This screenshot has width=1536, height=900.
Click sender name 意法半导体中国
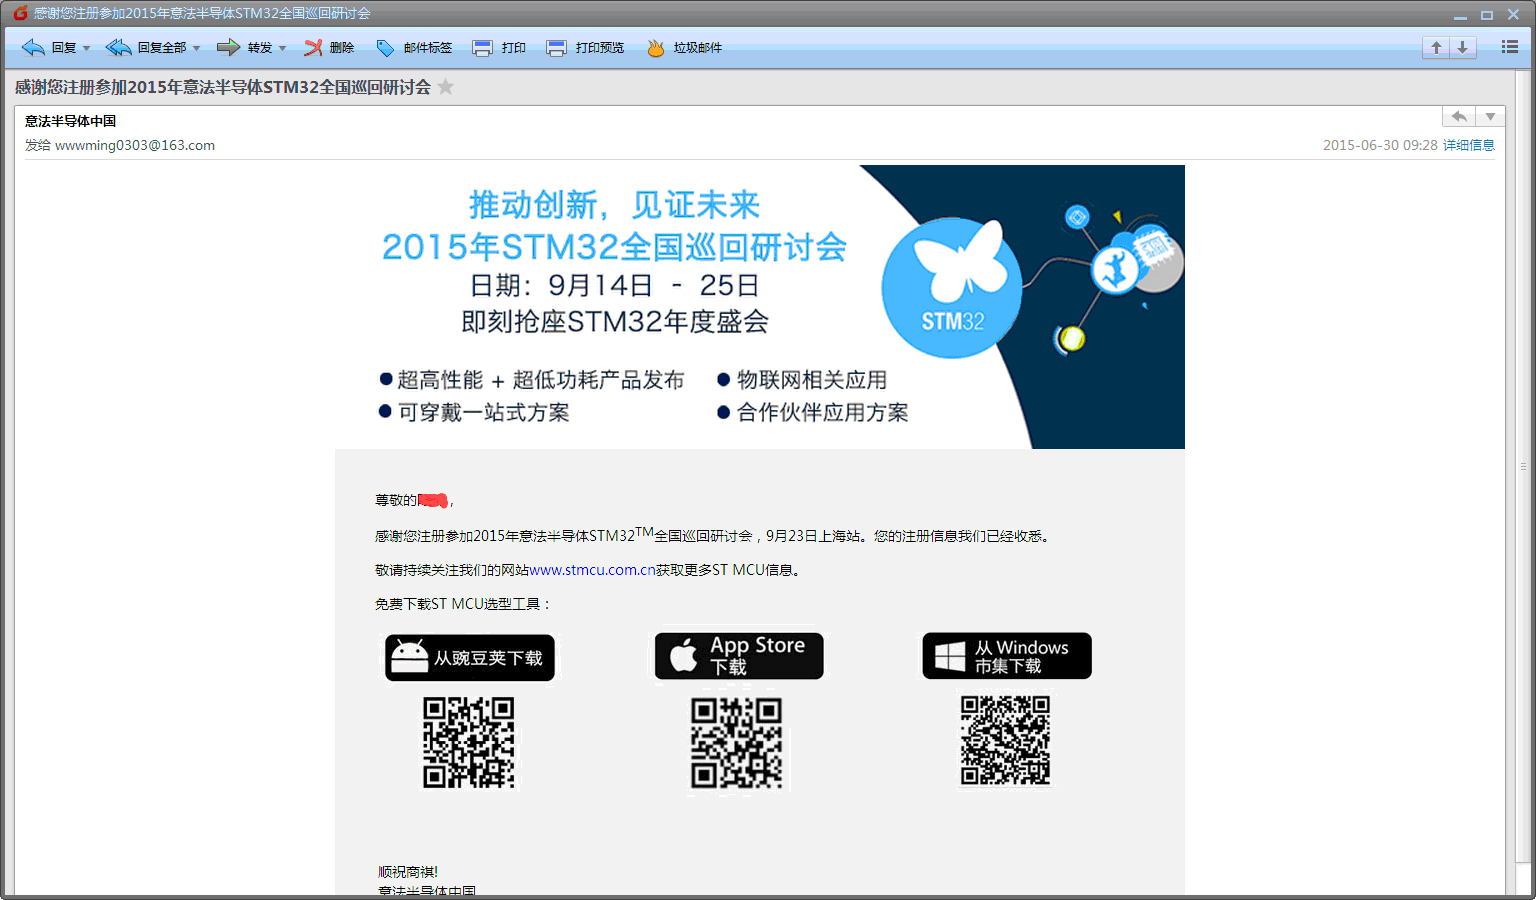click(70, 121)
